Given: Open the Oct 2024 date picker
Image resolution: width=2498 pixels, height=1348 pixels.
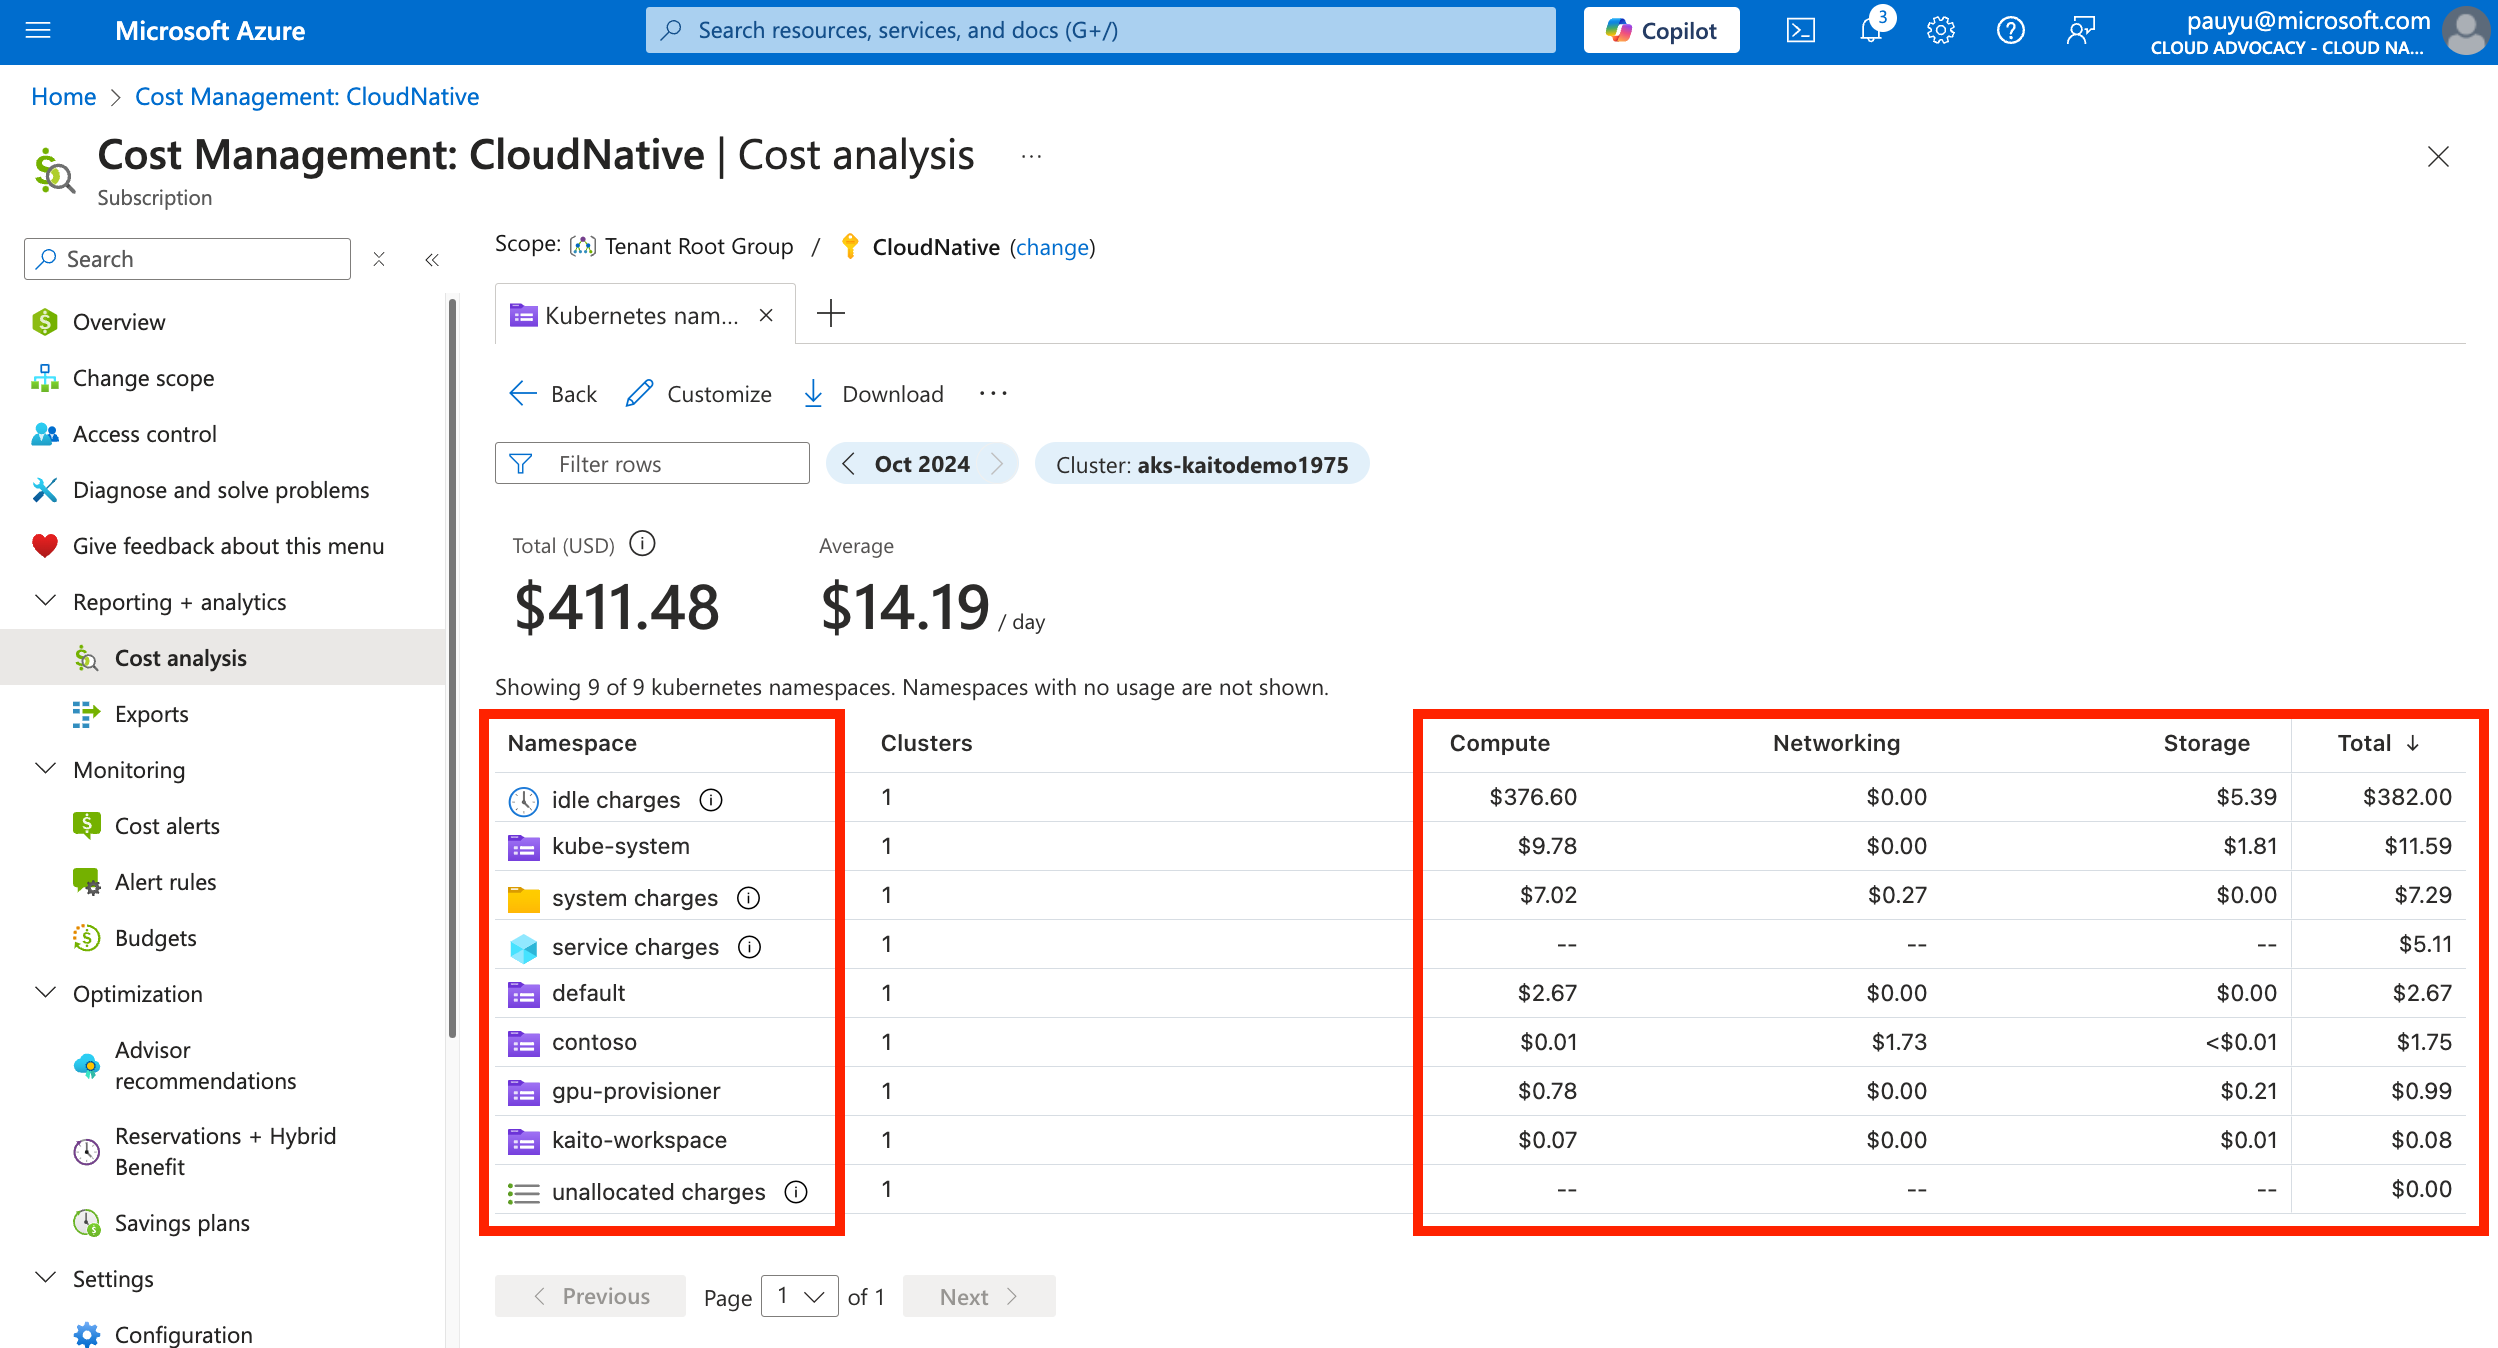Looking at the screenshot, I should (x=921, y=464).
